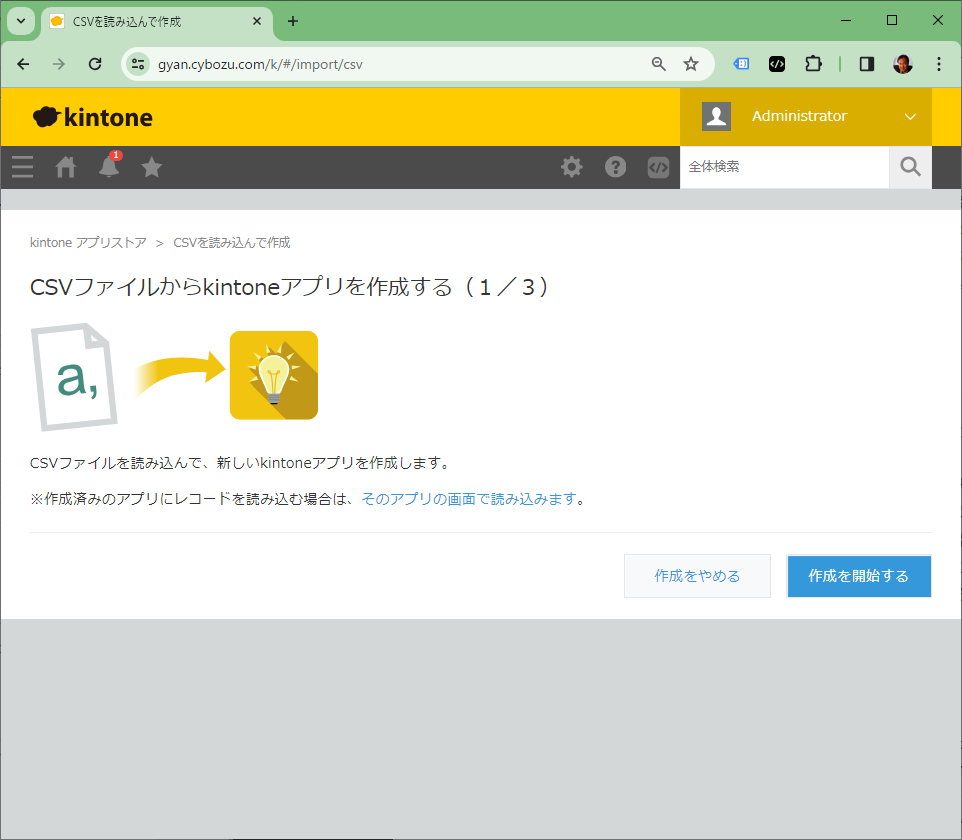Bookmark this page with star icon
Viewport: 962px width, 840px height.
691,64
